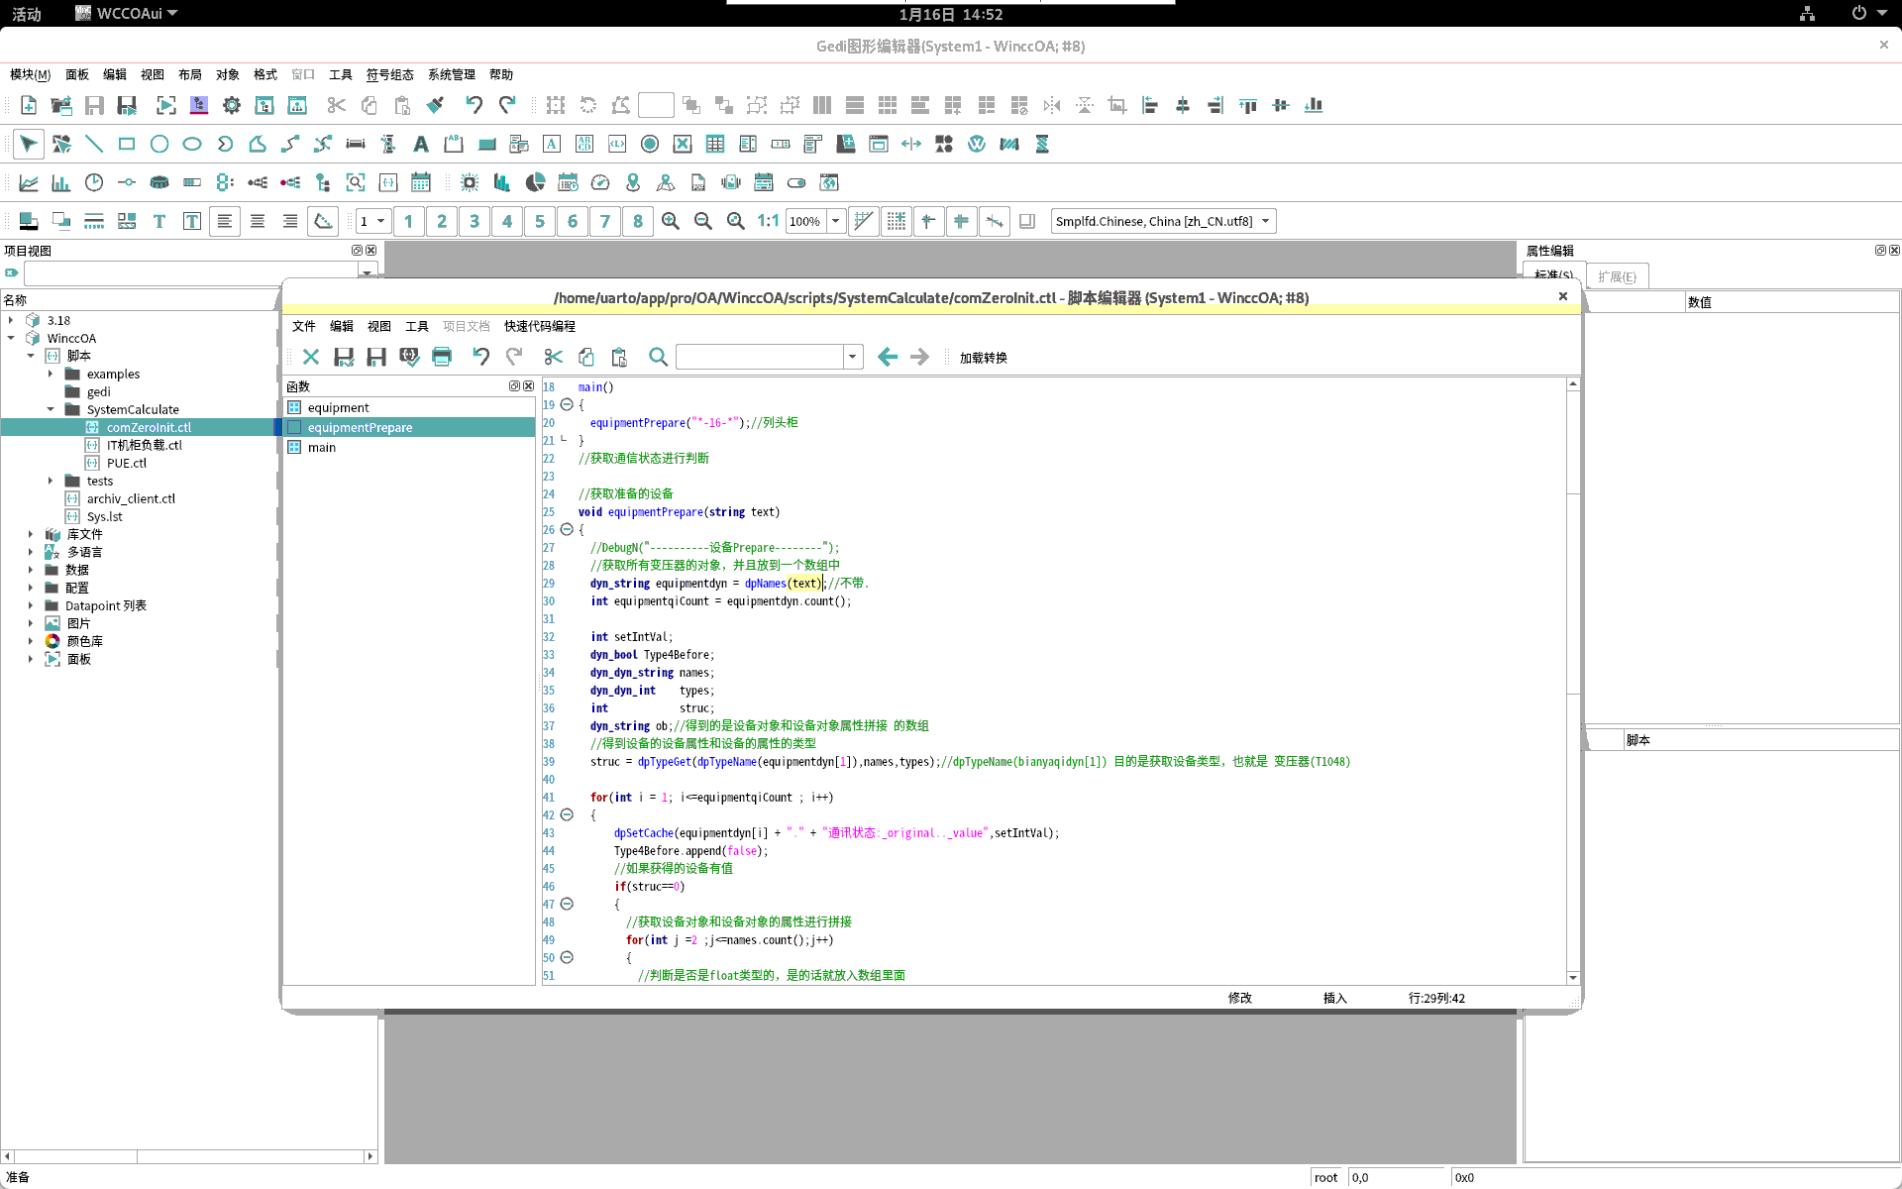Collapse the SystemCalculate folder
Viewport: 1902px width, 1189px height.
point(51,409)
